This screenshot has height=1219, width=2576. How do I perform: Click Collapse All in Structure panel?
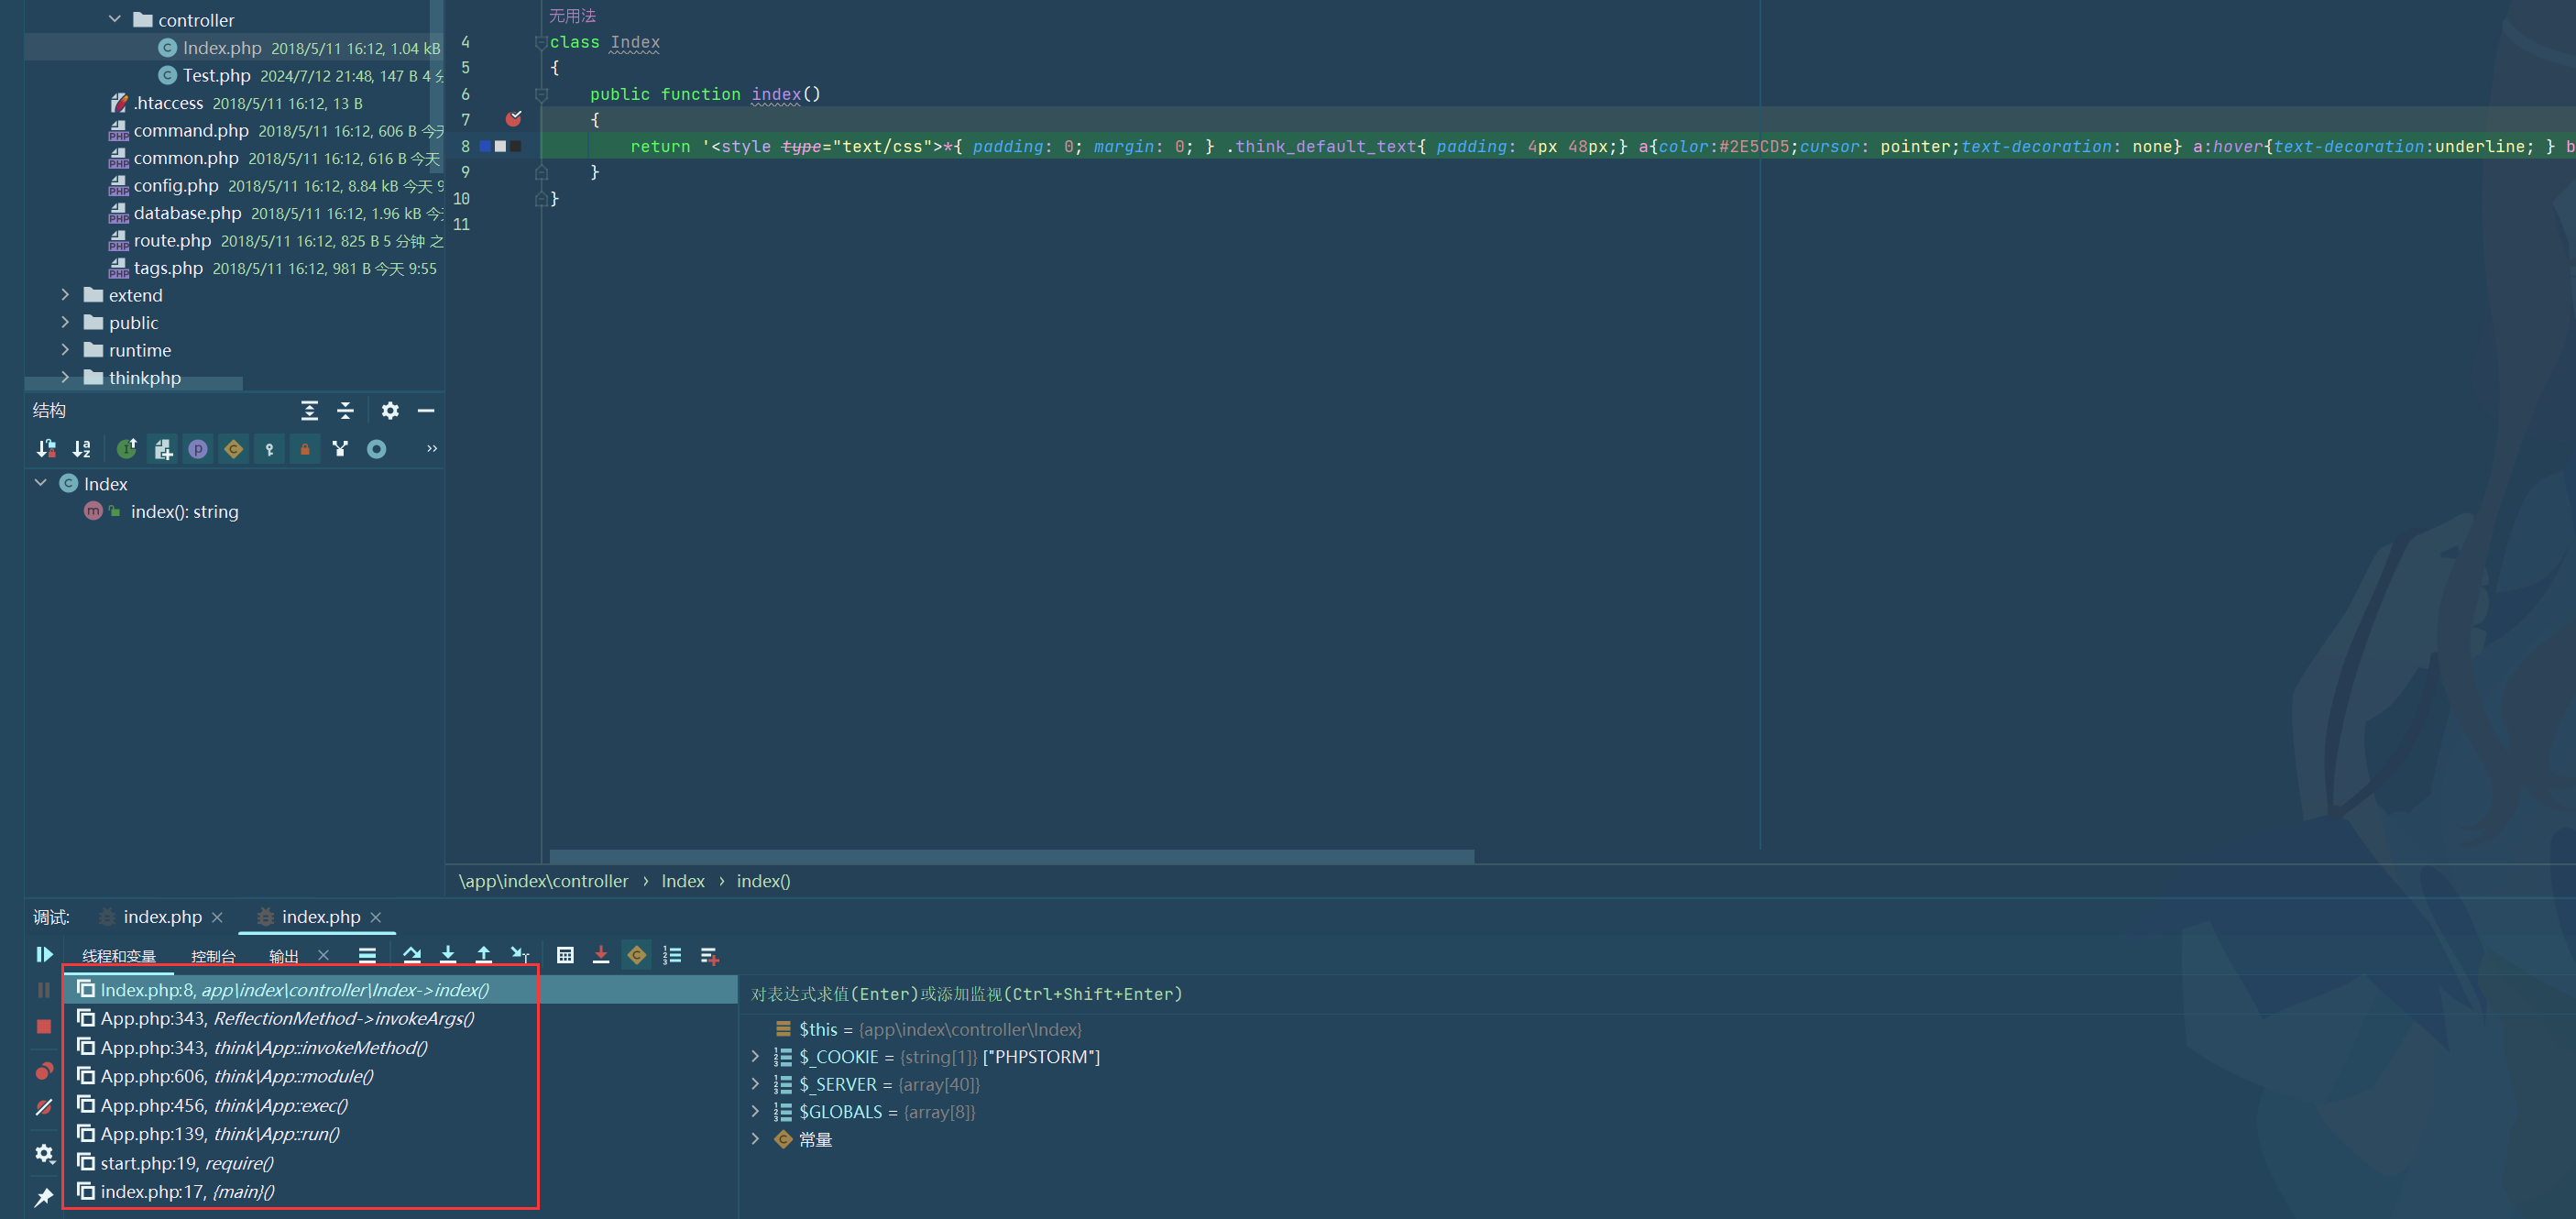[346, 411]
